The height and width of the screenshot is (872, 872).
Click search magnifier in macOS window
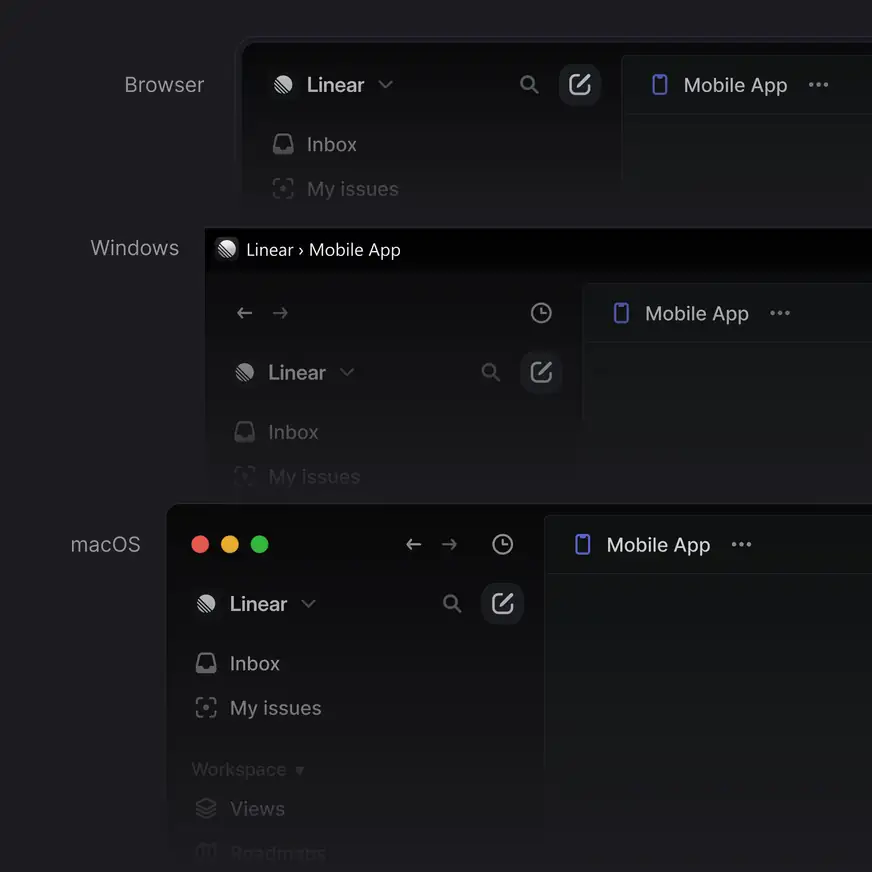click(x=452, y=603)
